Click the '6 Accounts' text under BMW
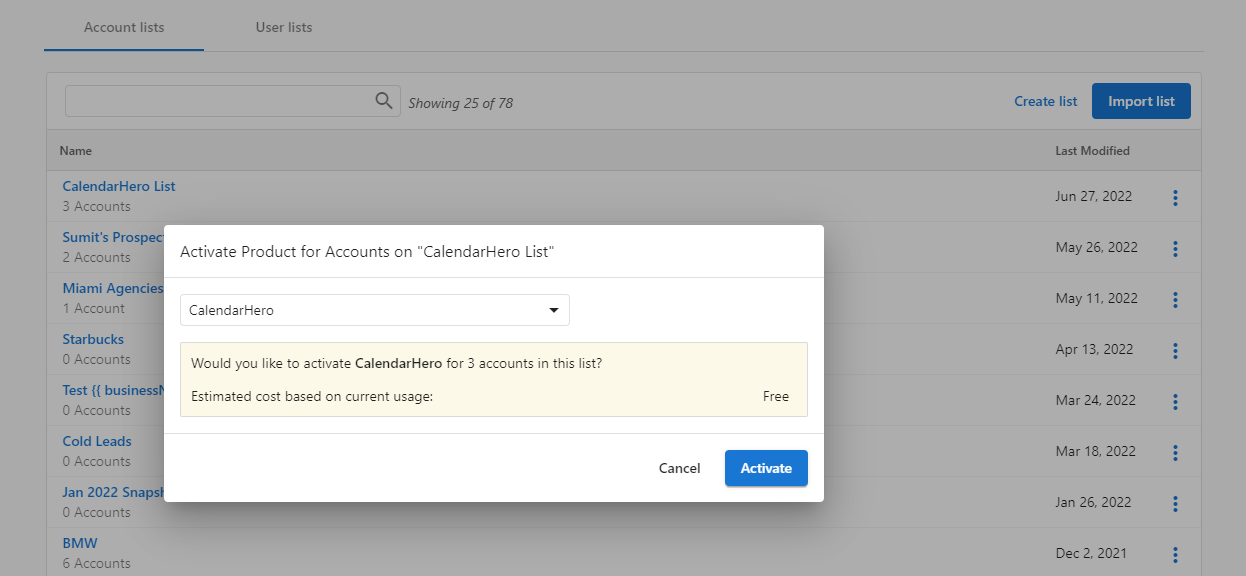Image resolution: width=1246 pixels, height=576 pixels. pyautogui.click(x=97, y=563)
